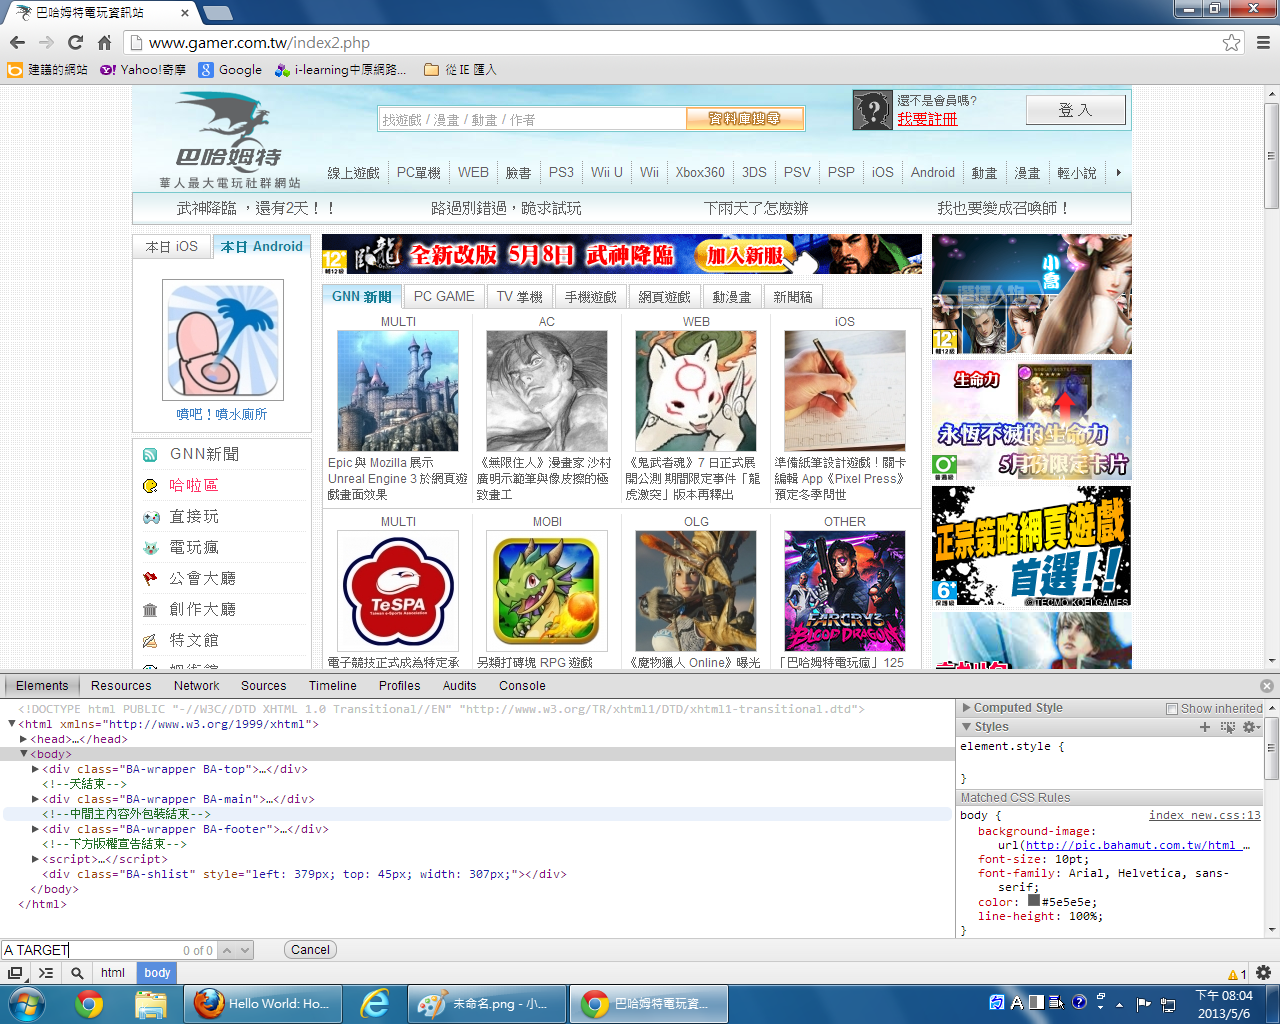Click the 創作大廳 building icon
The image size is (1280, 1024).
coord(150,610)
